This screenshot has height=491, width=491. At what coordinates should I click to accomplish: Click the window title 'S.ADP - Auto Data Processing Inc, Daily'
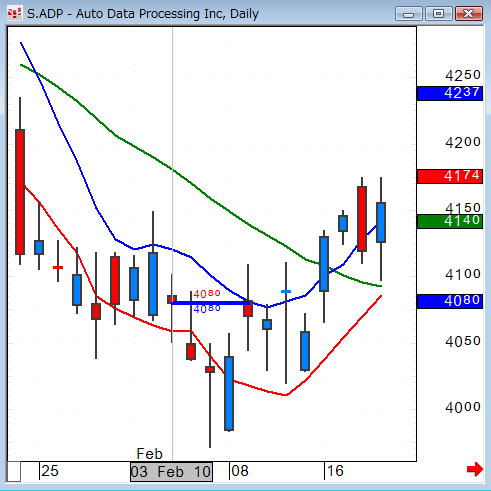143,14
